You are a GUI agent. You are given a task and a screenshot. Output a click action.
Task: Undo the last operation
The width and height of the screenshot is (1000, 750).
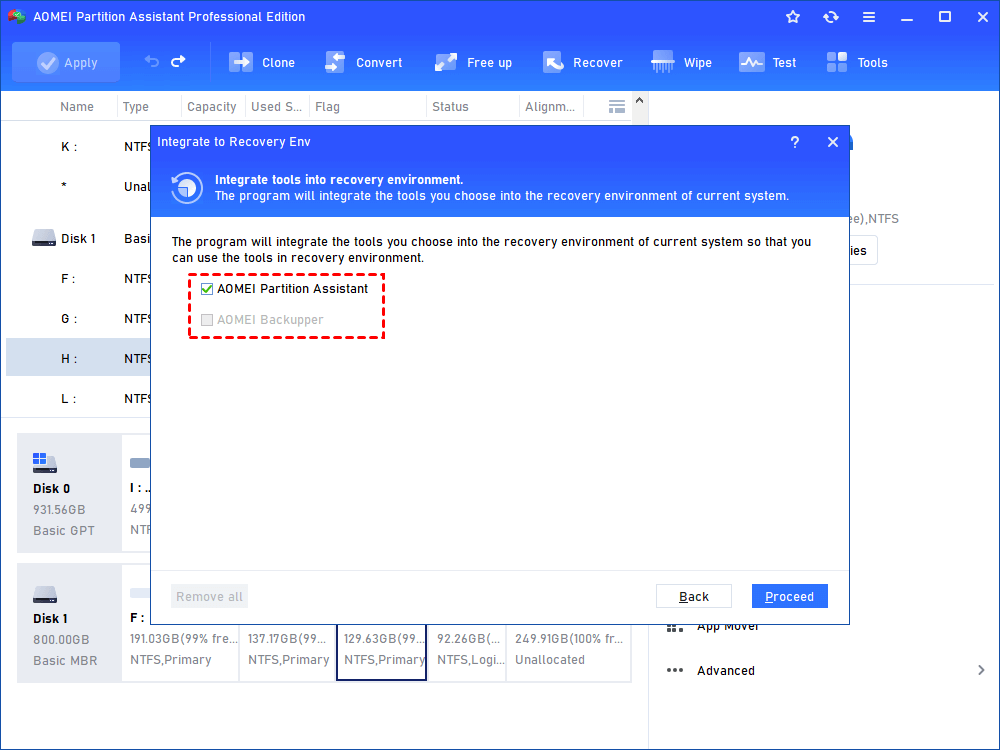coord(152,62)
